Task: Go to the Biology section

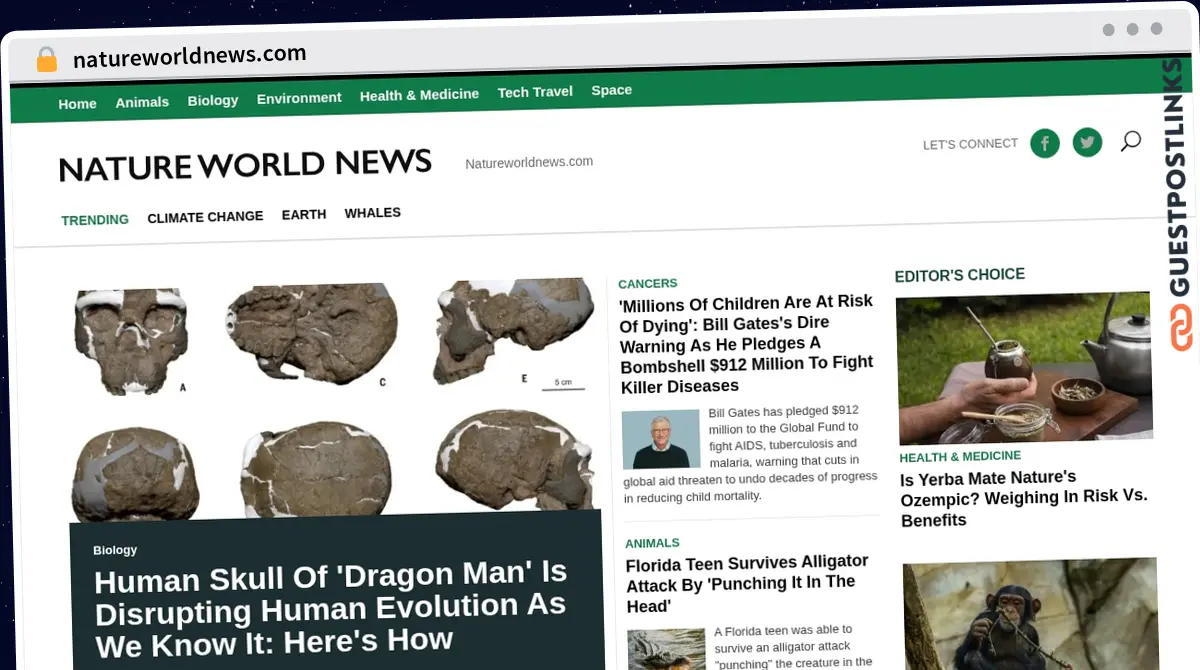Action: pyautogui.click(x=213, y=100)
